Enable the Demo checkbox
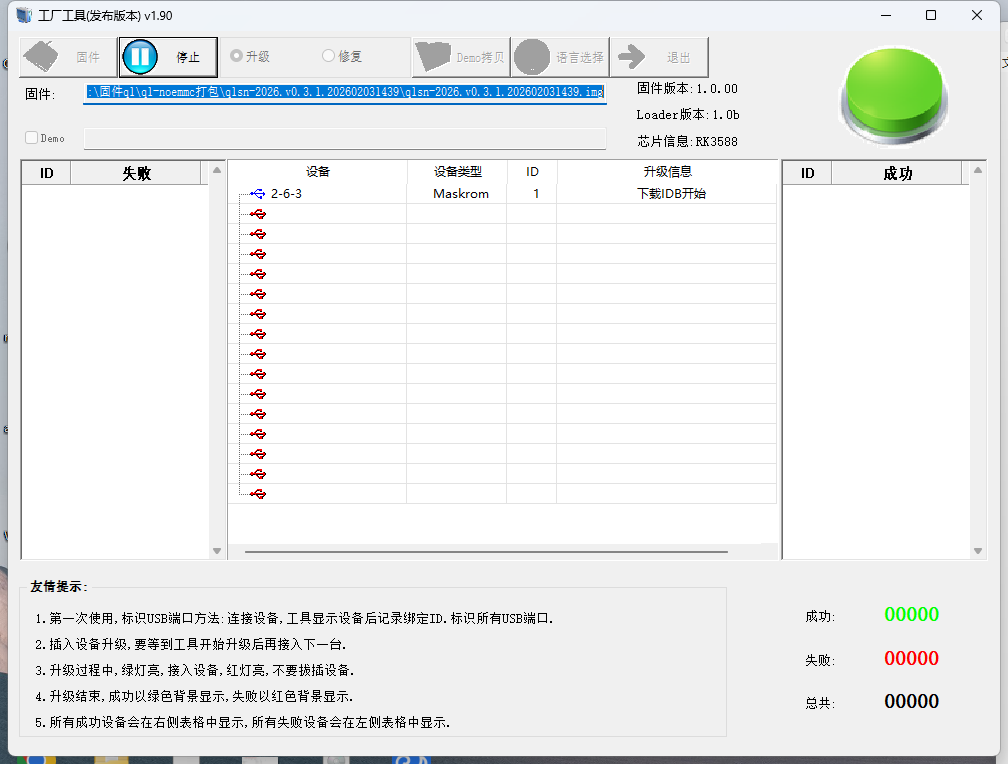This screenshot has width=1008, height=764. (x=32, y=138)
